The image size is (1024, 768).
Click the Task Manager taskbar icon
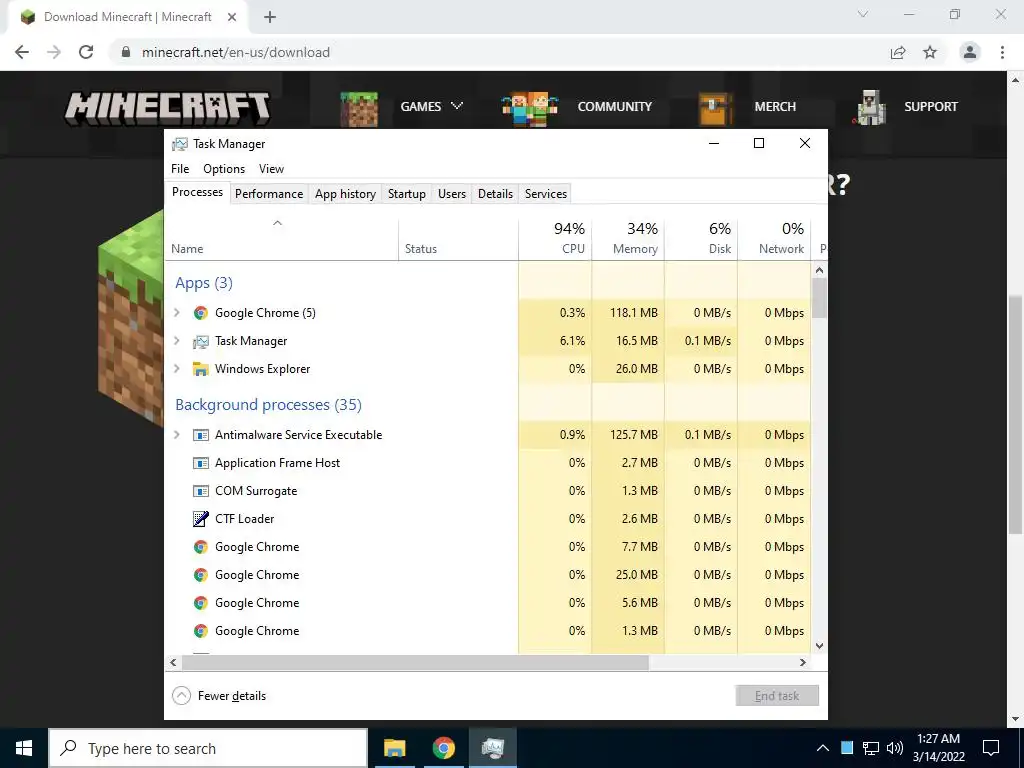[492, 748]
